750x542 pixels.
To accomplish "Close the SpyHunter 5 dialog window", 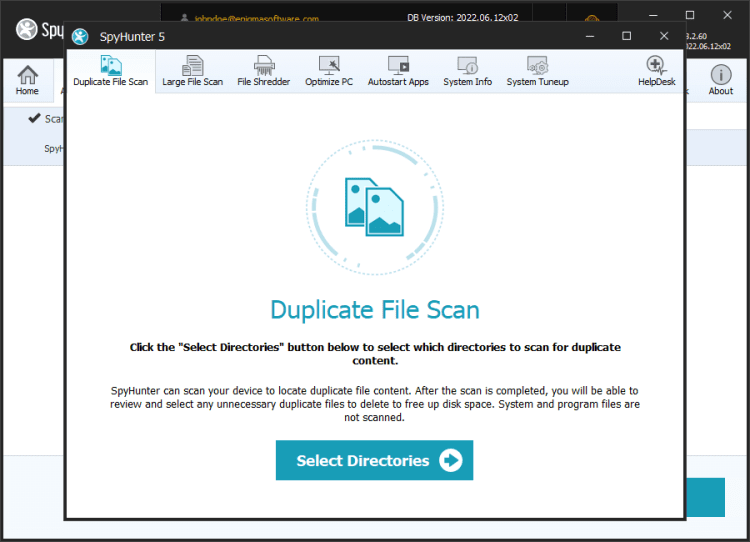I will (664, 36).
